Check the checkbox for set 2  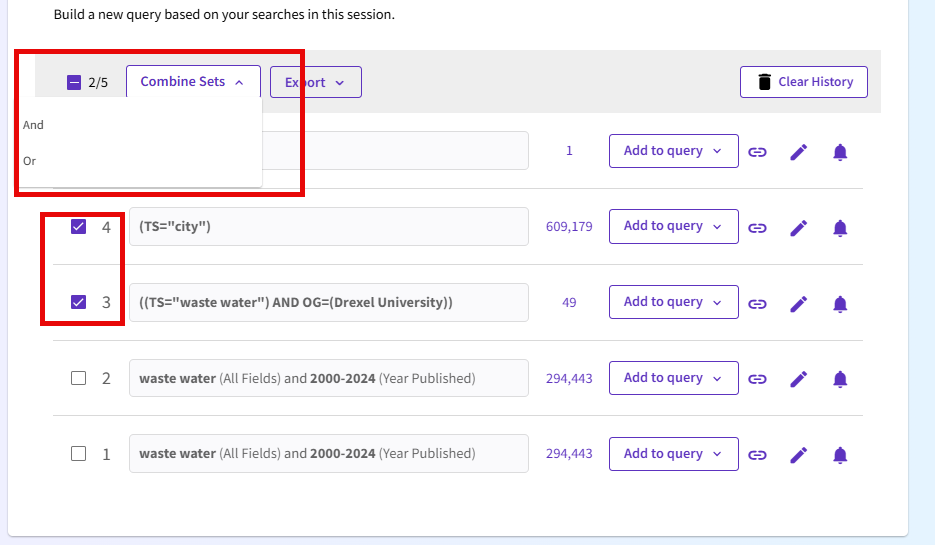click(x=79, y=378)
